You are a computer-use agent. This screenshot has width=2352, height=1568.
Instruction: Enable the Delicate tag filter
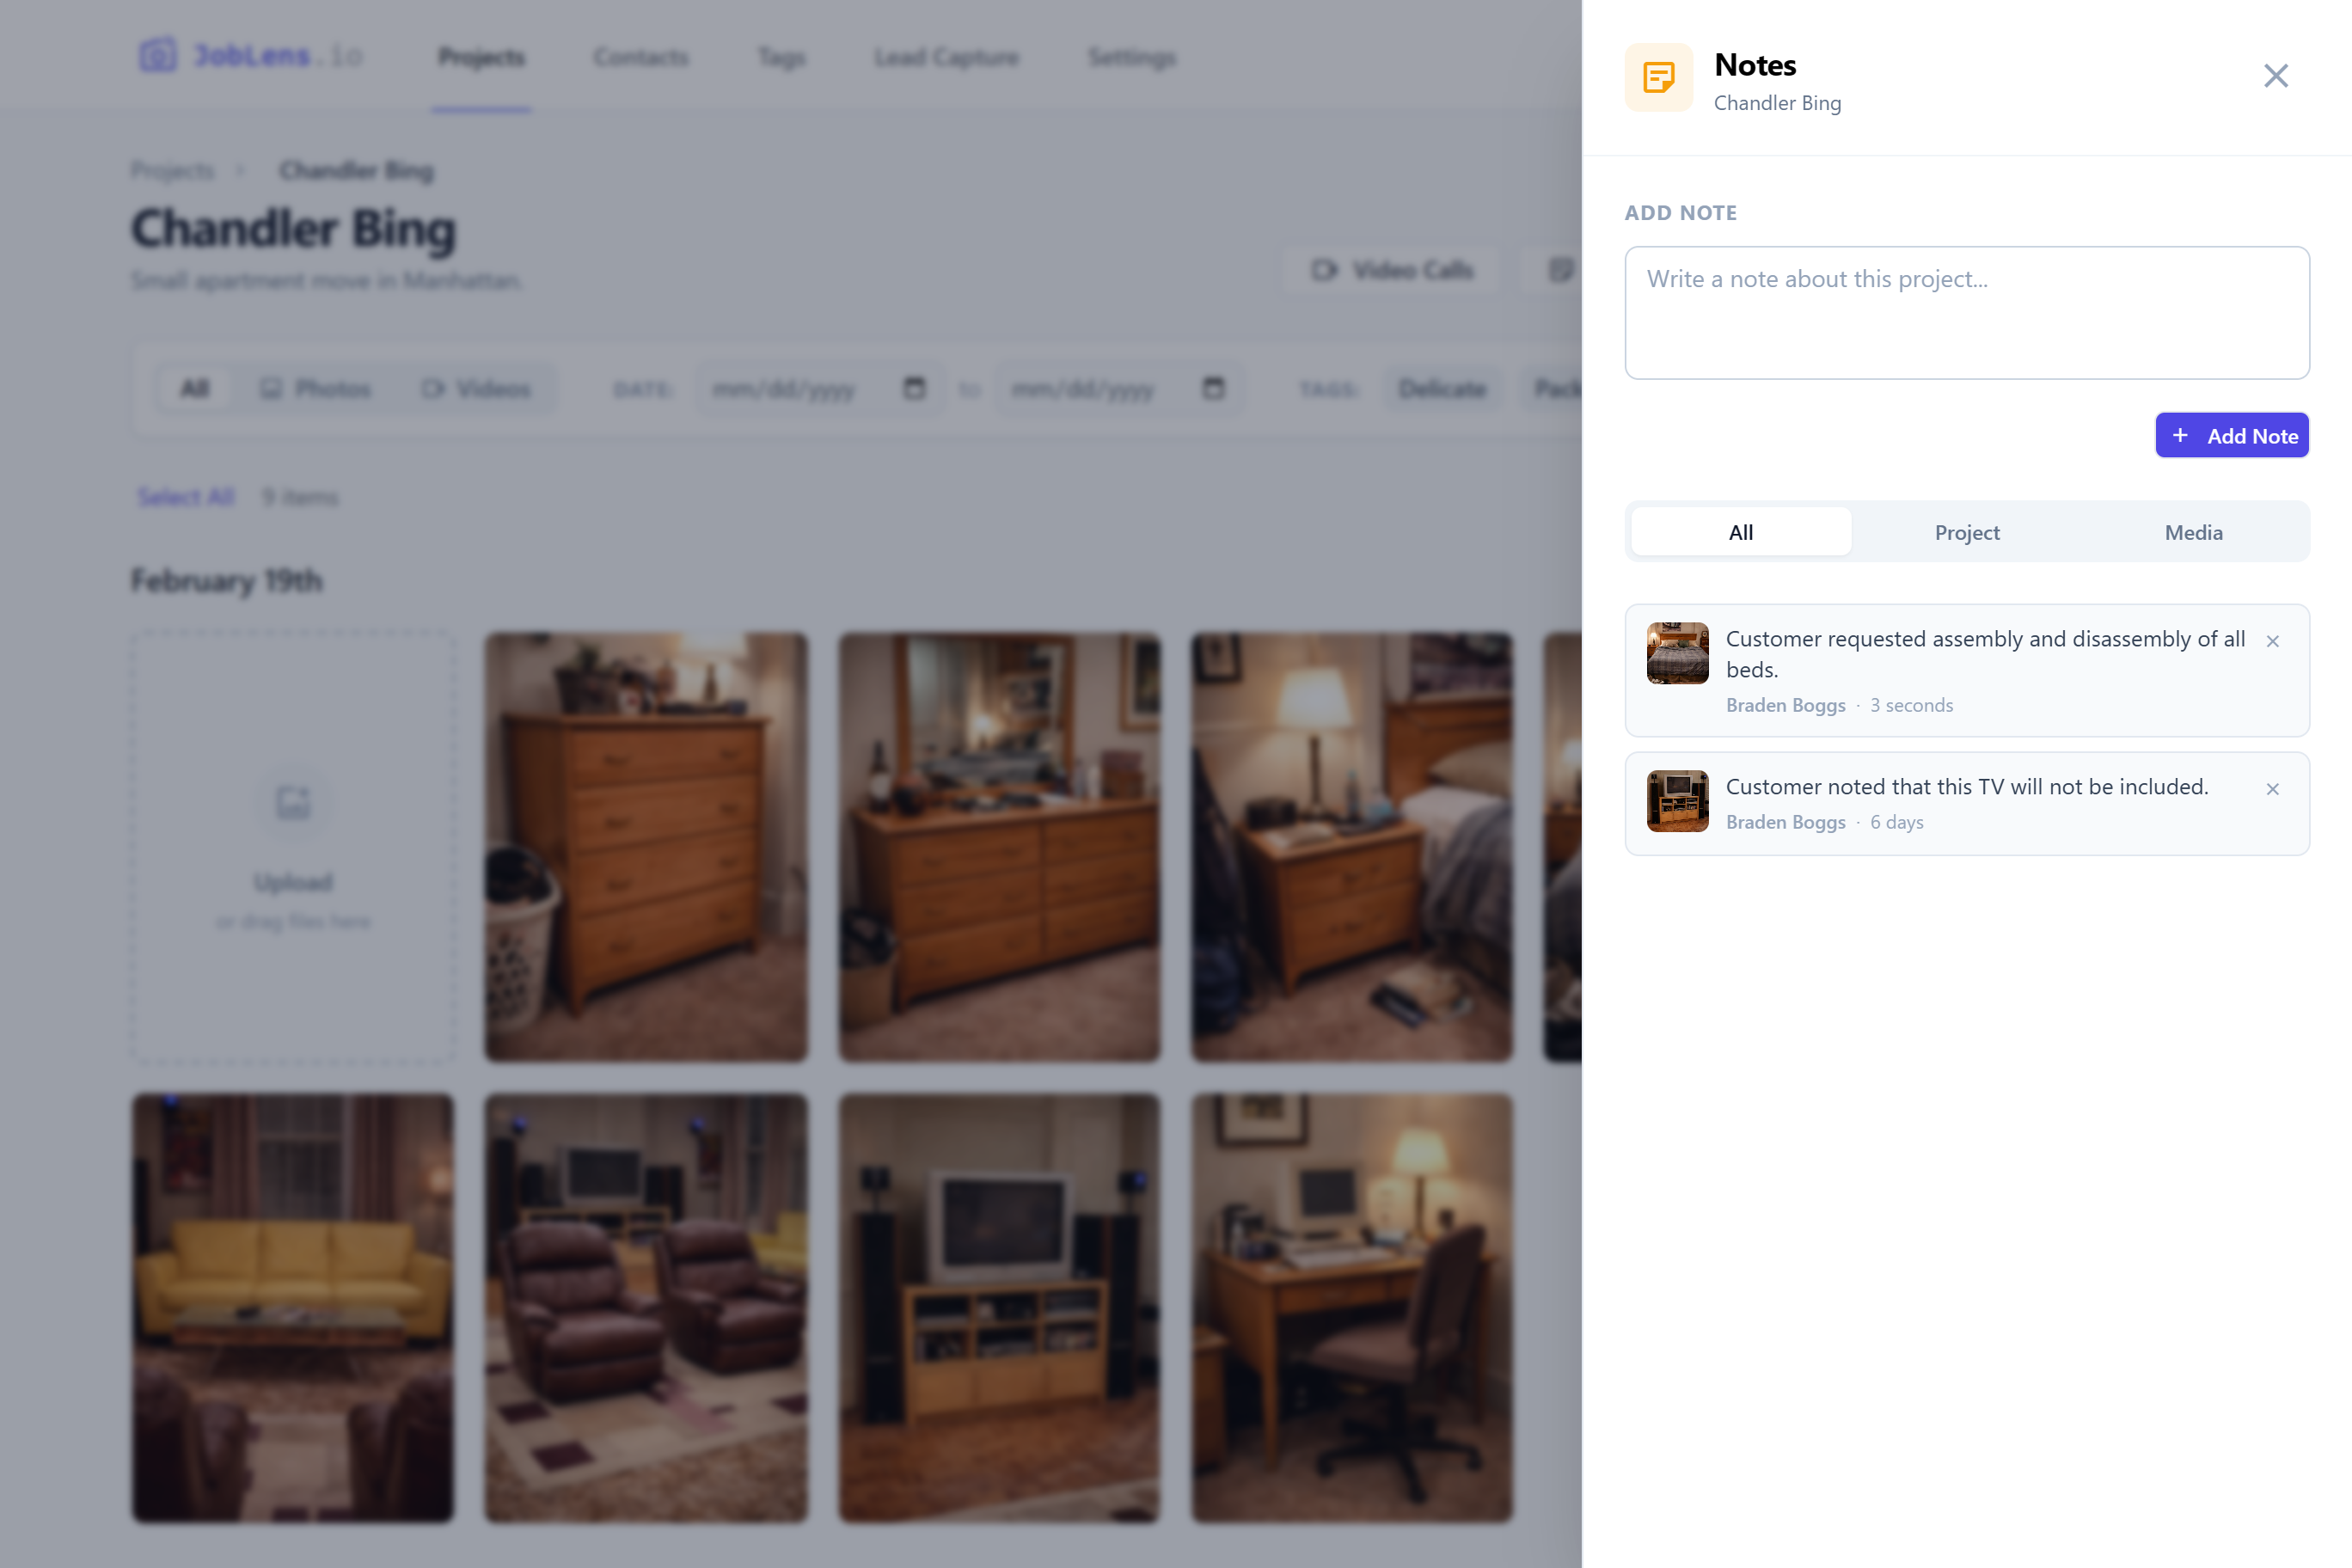tap(1442, 388)
